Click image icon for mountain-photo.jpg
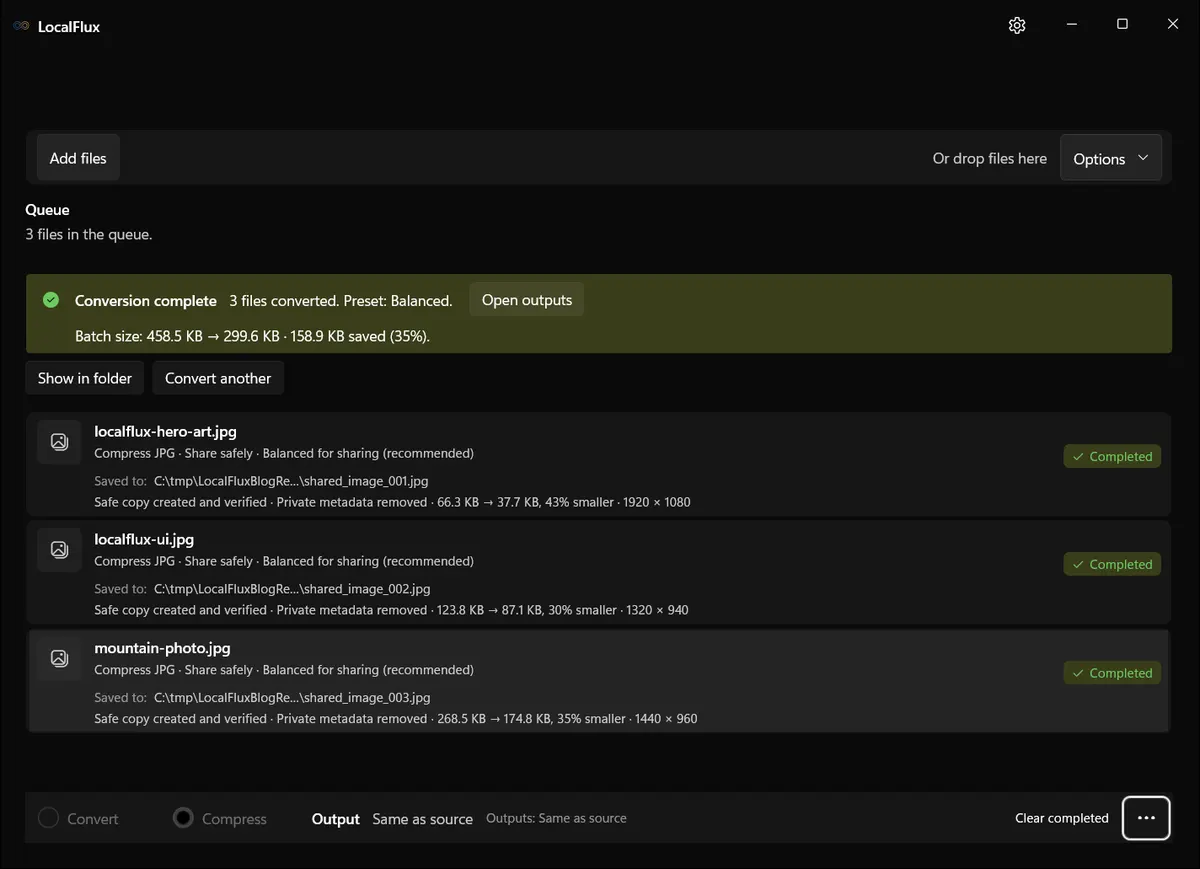 click(x=59, y=658)
